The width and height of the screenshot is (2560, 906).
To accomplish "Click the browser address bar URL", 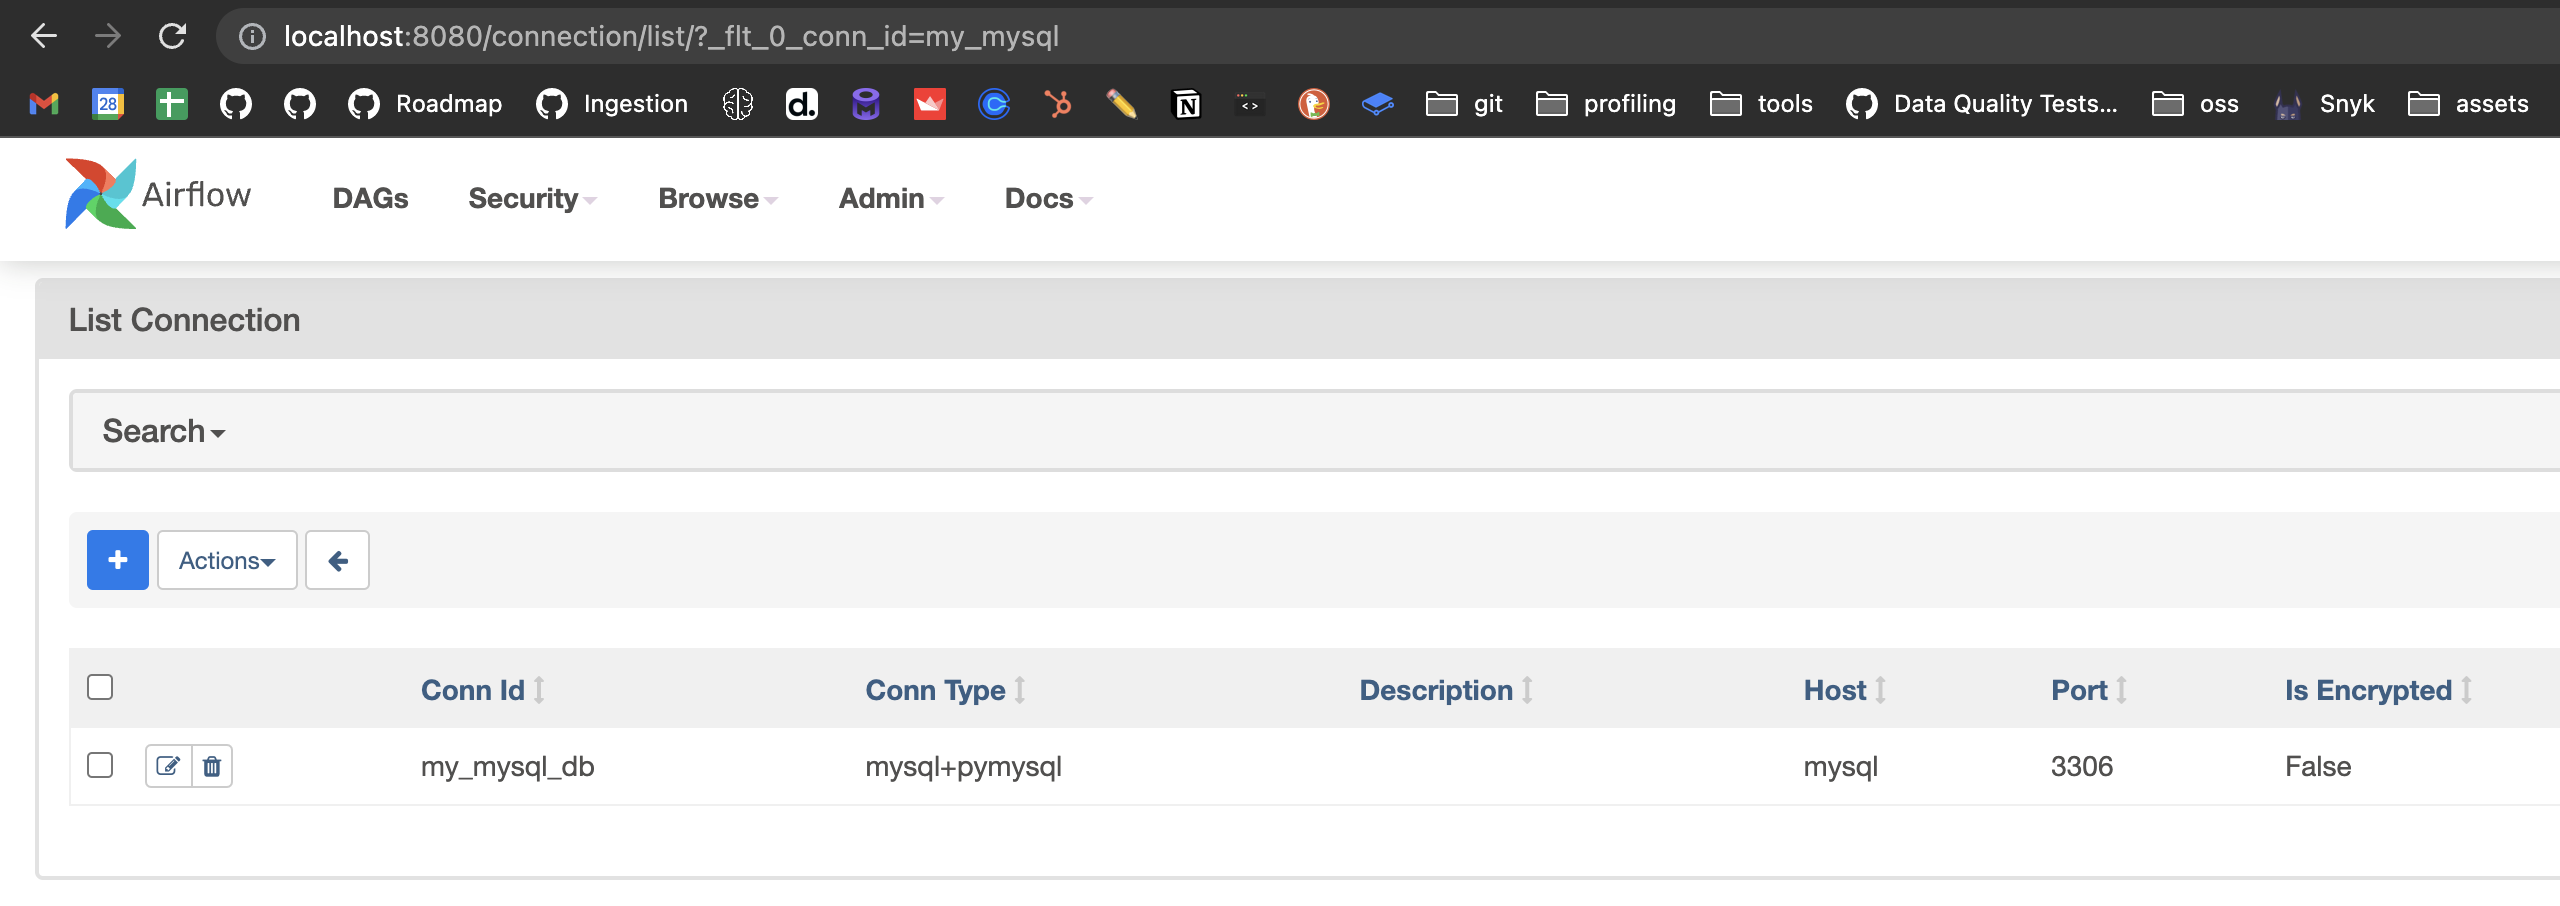I will [671, 37].
